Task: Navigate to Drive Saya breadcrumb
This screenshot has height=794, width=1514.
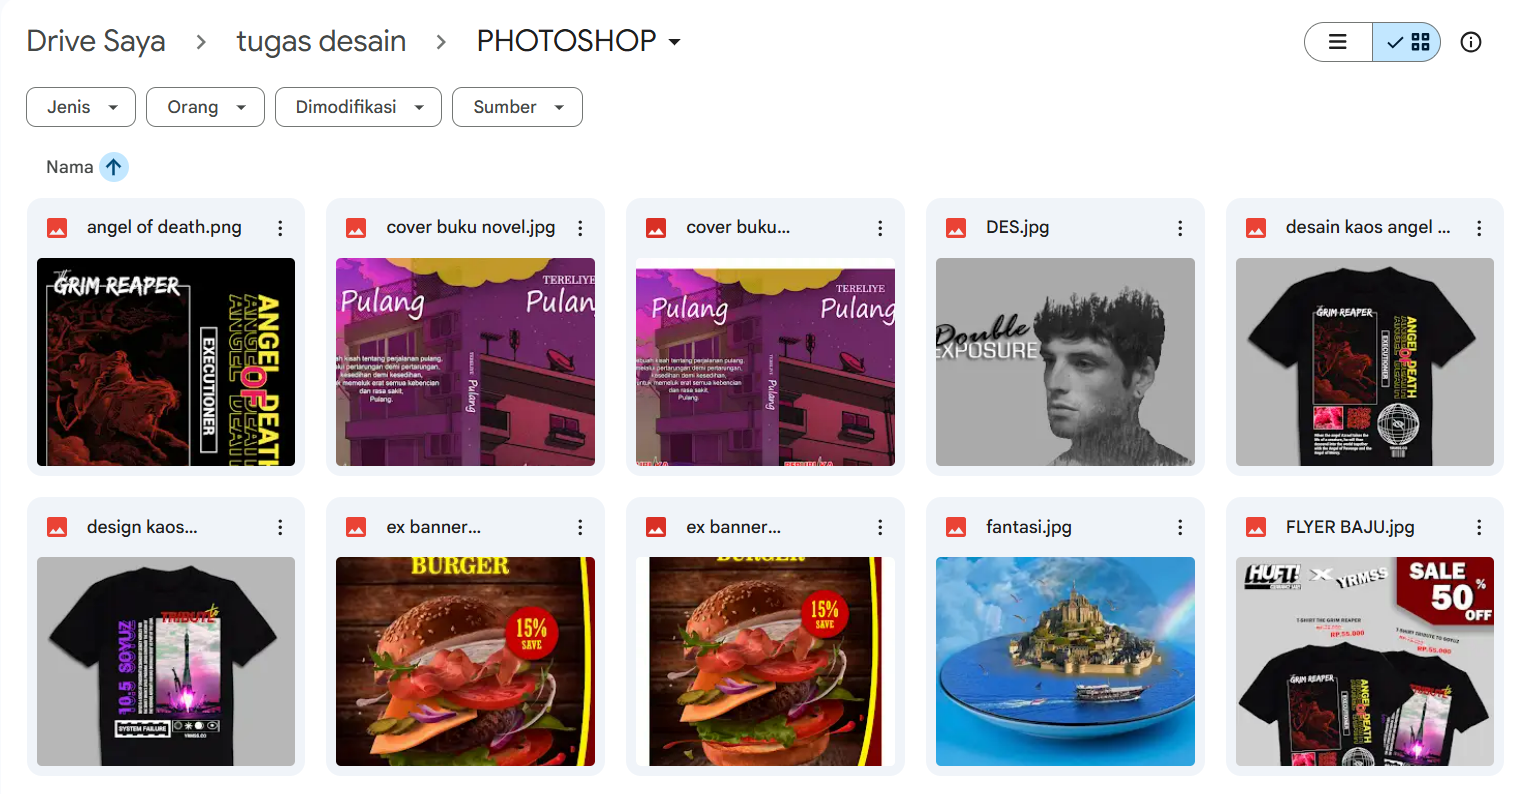Action: tap(96, 41)
